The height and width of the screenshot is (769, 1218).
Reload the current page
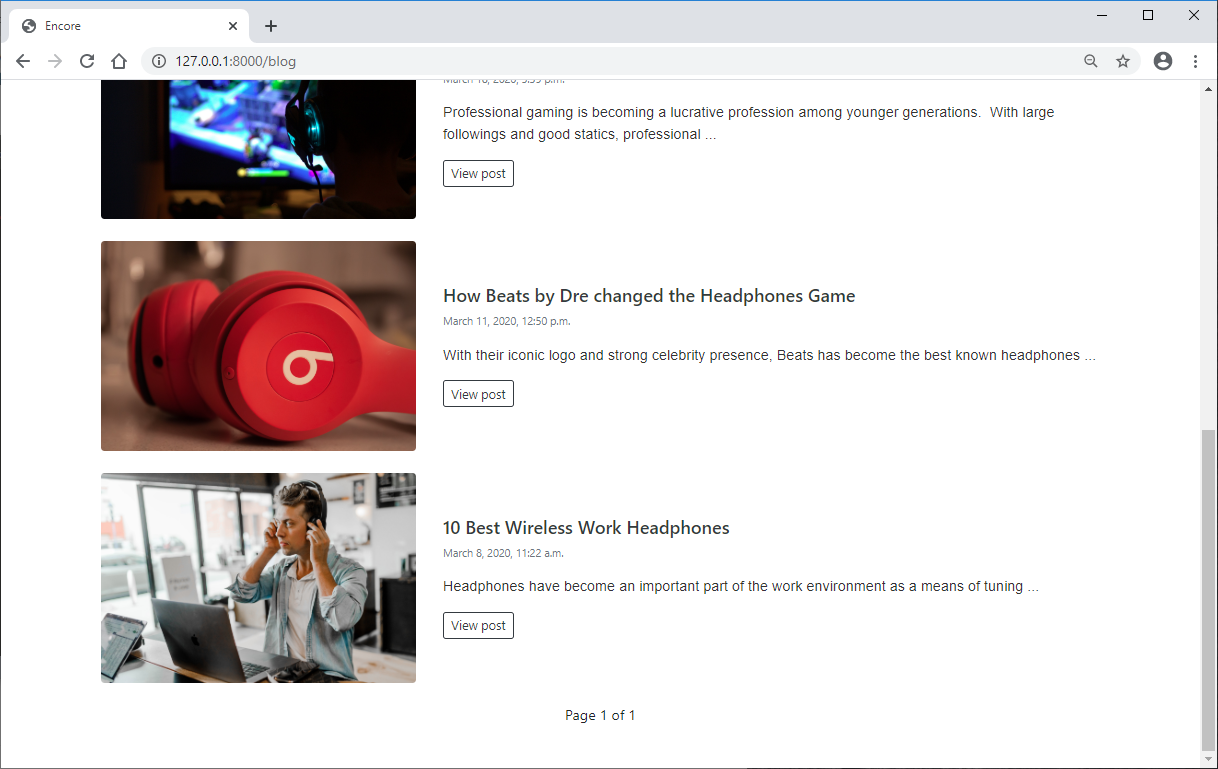point(87,61)
